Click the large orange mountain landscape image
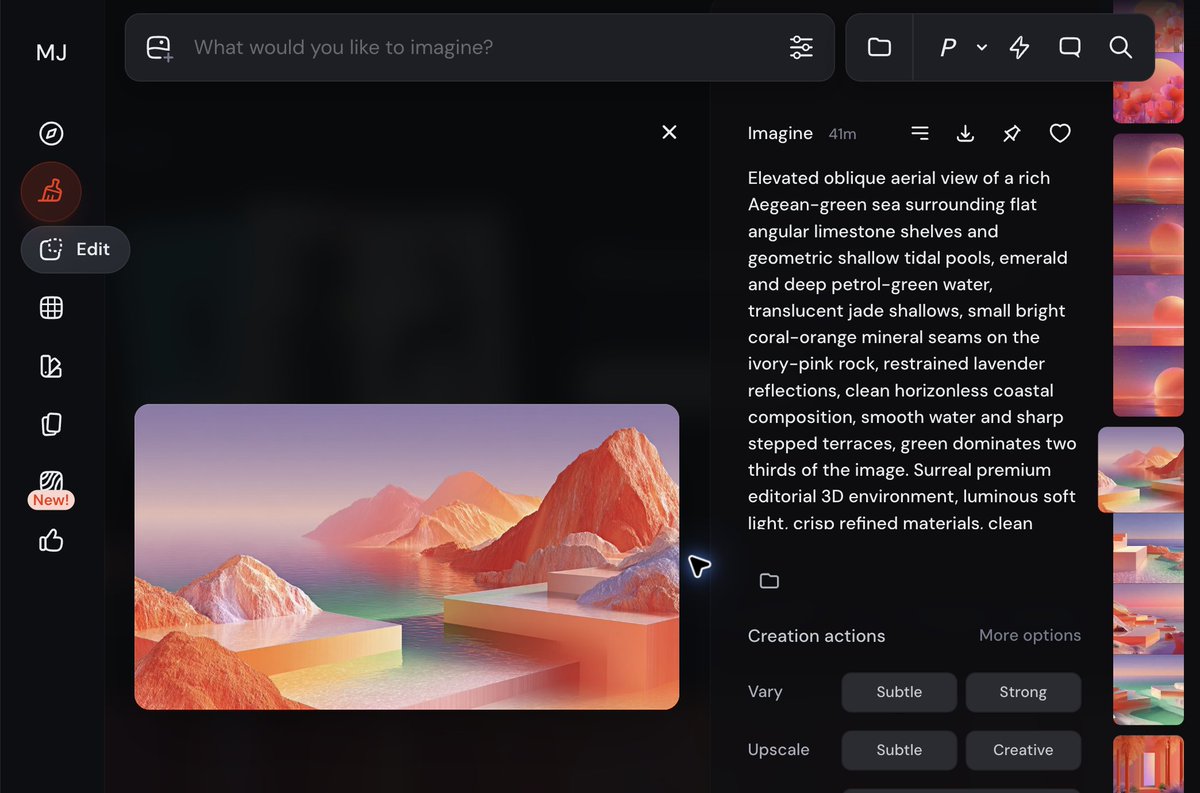The height and width of the screenshot is (793, 1200). click(407, 557)
